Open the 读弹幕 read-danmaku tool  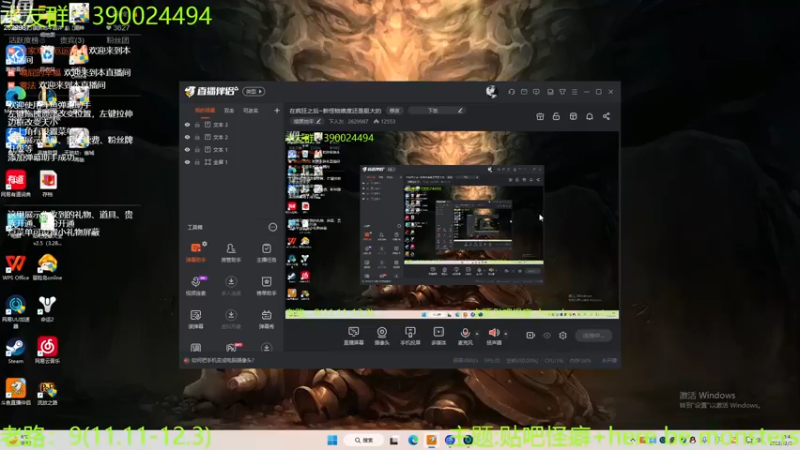tap(196, 319)
